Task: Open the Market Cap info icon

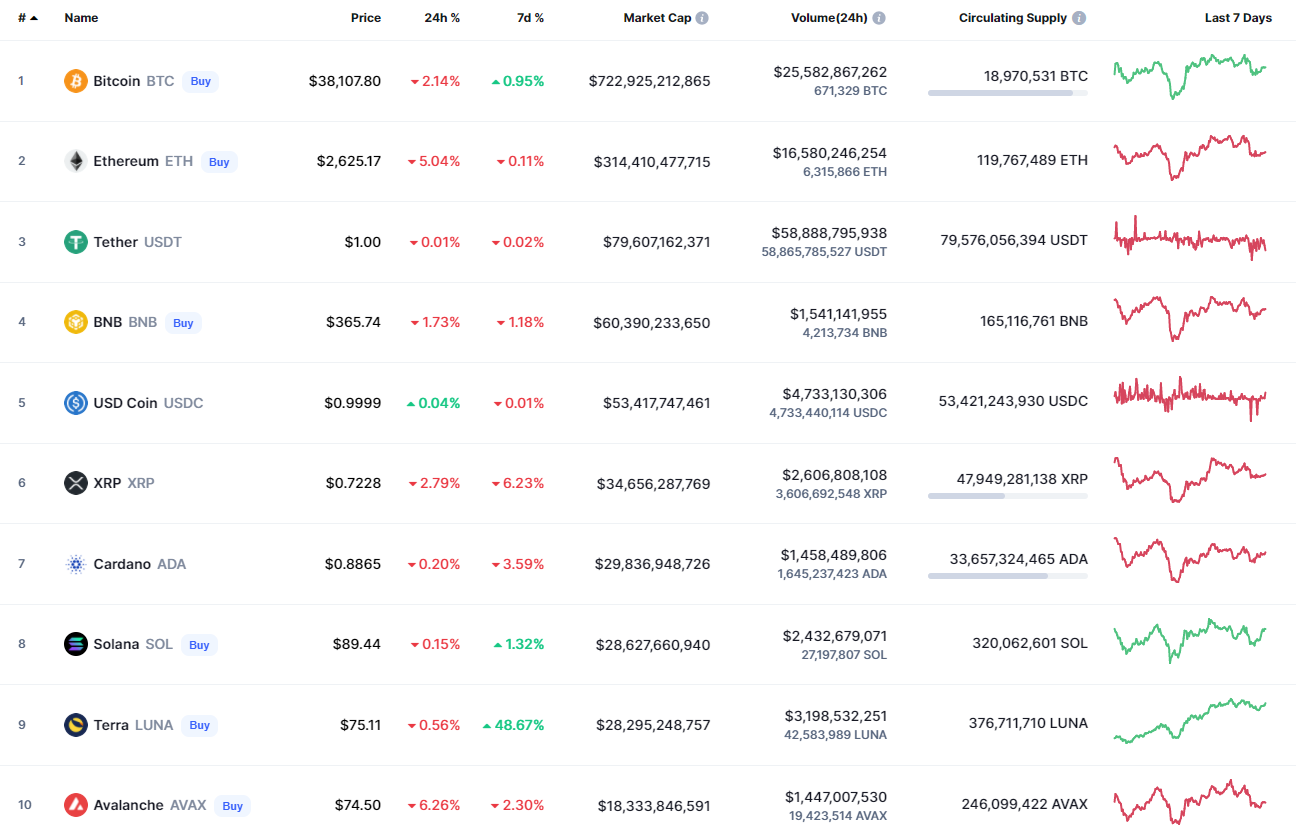Action: pos(703,18)
